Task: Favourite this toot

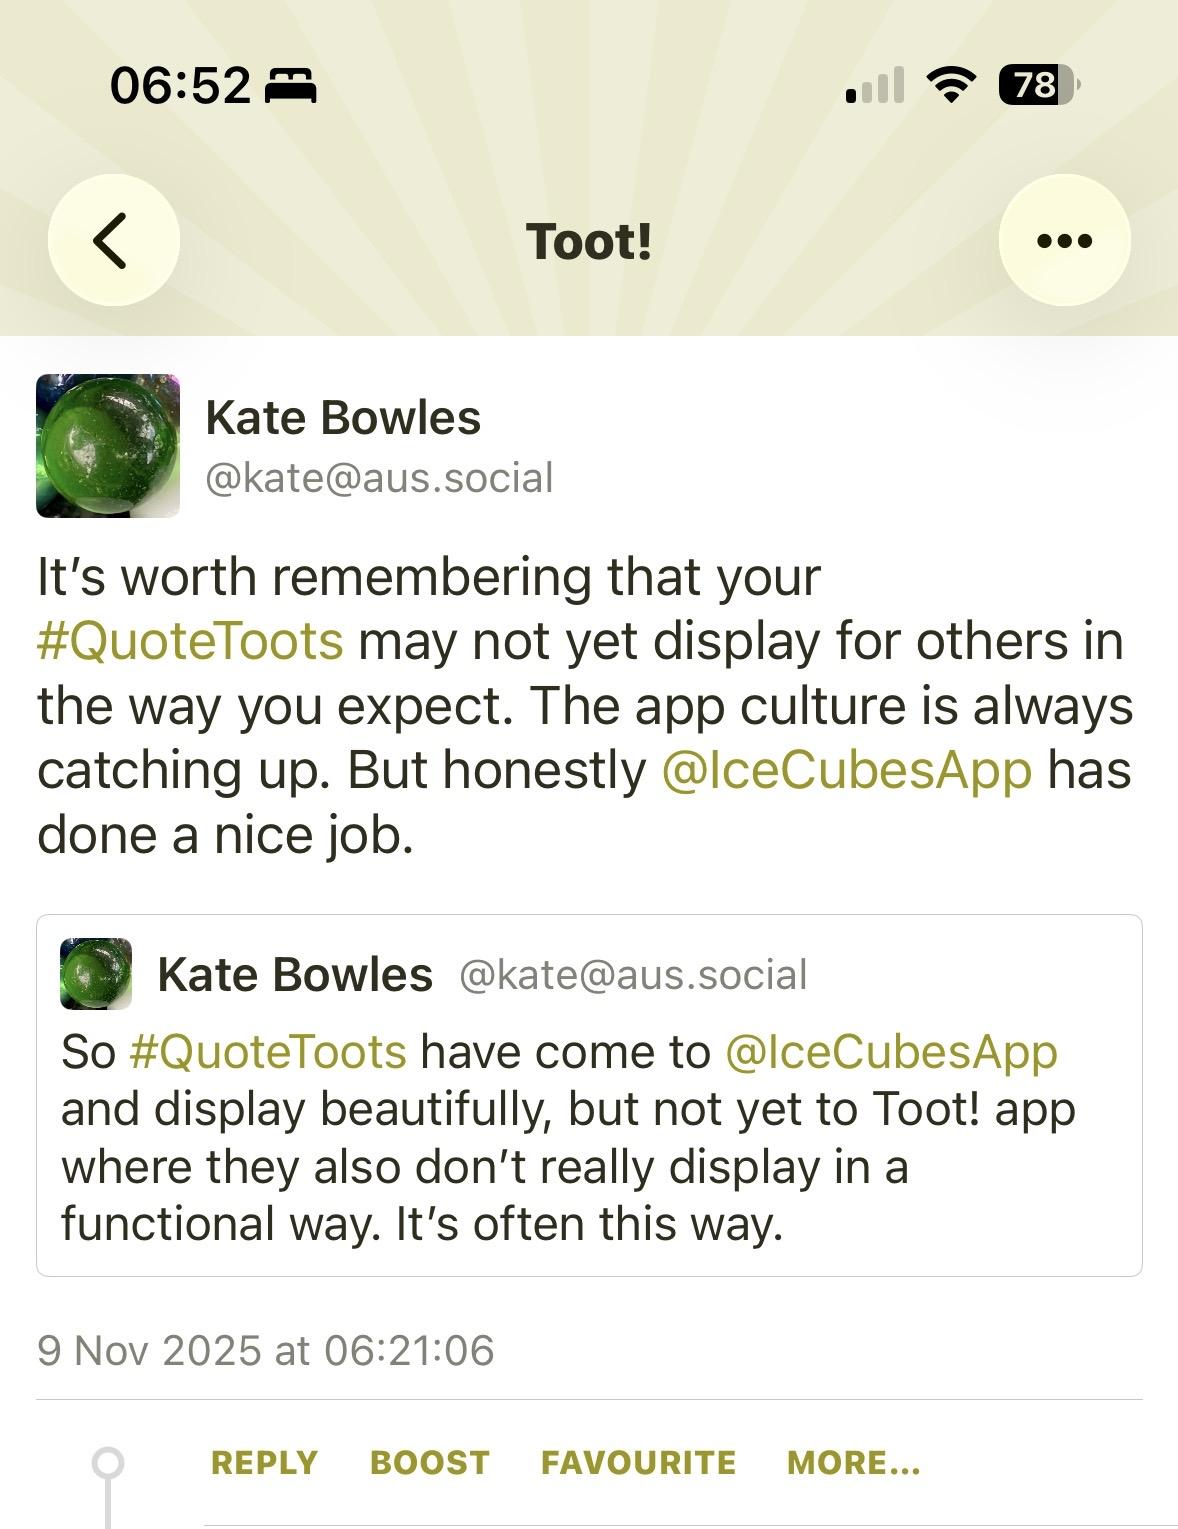Action: coord(638,1463)
